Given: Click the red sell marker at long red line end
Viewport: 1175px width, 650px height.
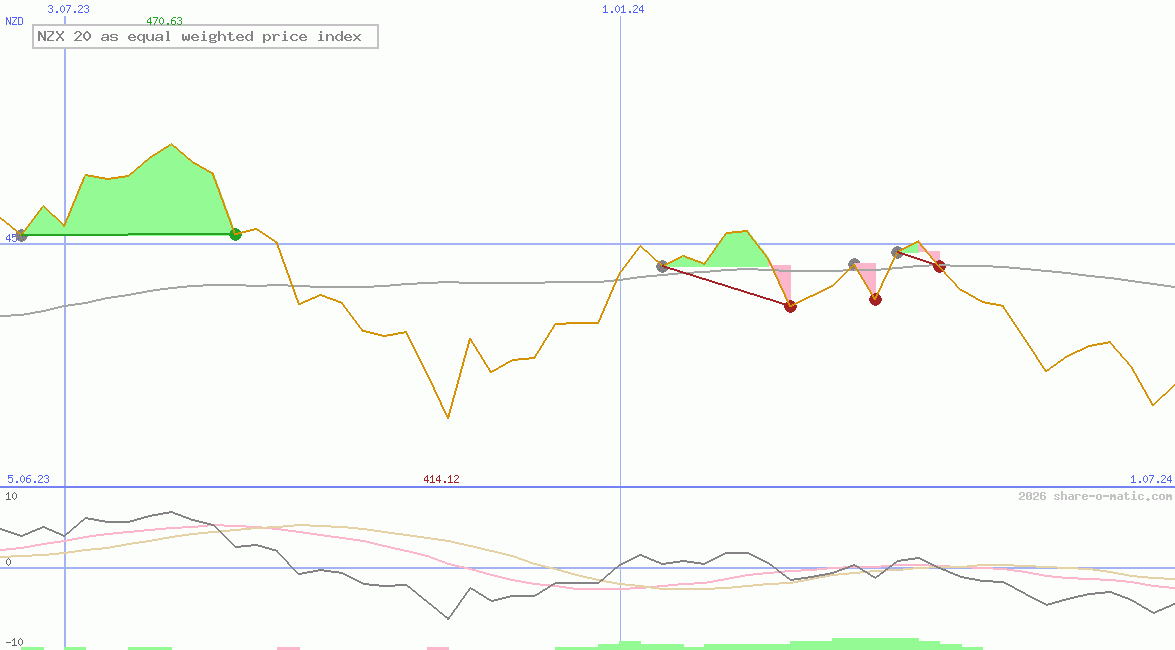Looking at the screenshot, I should [790, 306].
